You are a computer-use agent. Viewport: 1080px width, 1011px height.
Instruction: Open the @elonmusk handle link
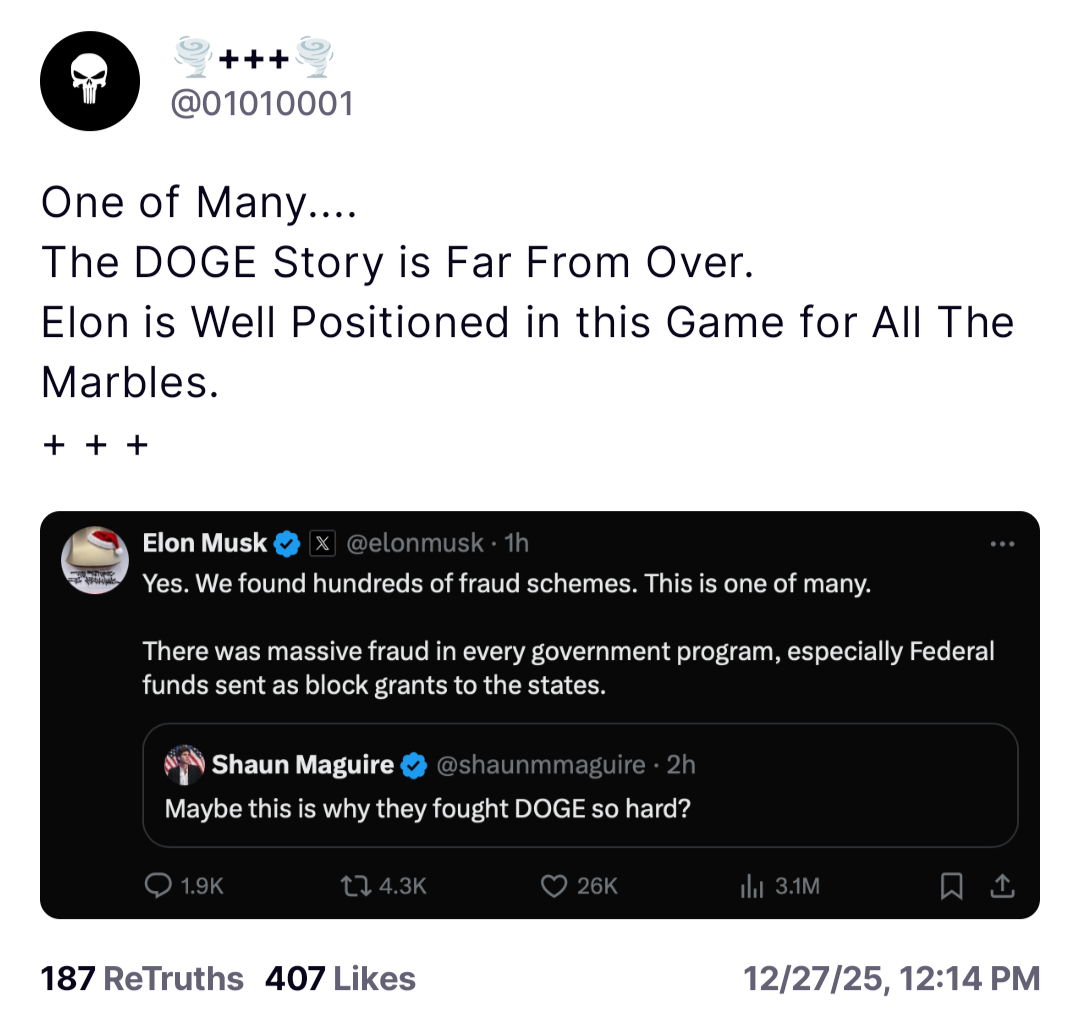[418, 543]
